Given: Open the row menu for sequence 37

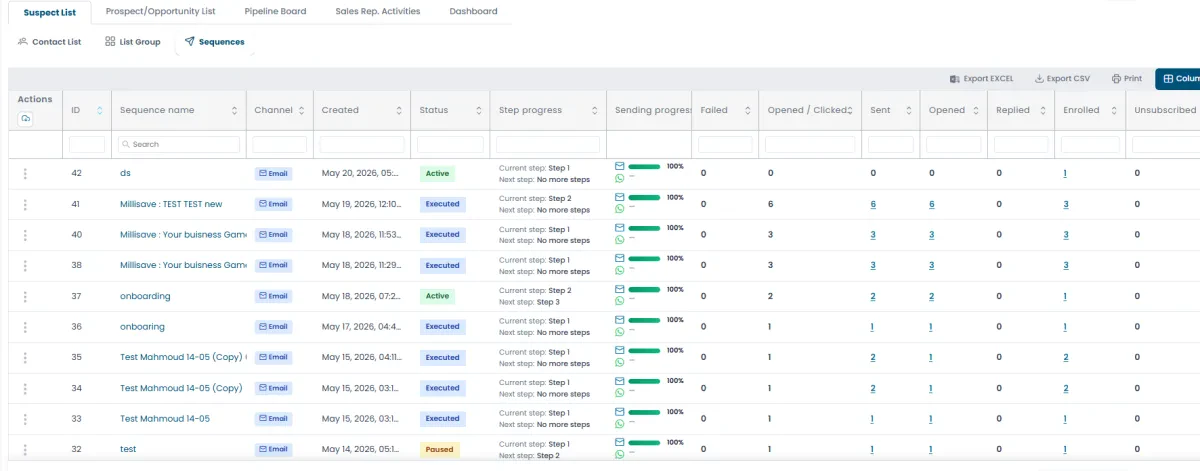Looking at the screenshot, I should click(25, 296).
